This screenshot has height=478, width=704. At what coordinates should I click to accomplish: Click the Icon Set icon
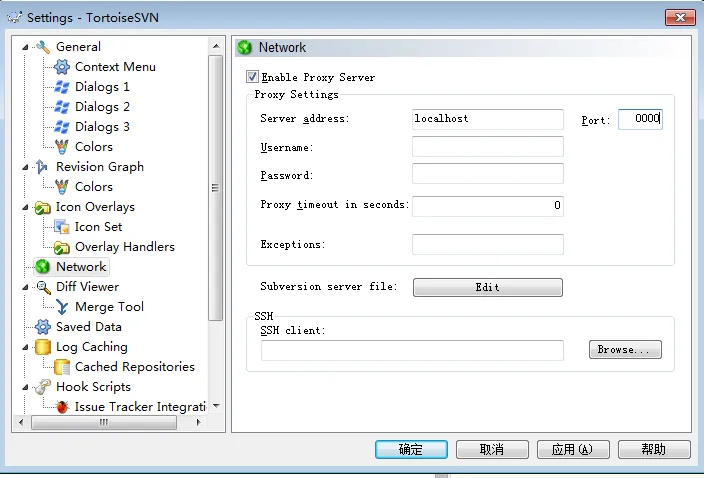(62, 227)
